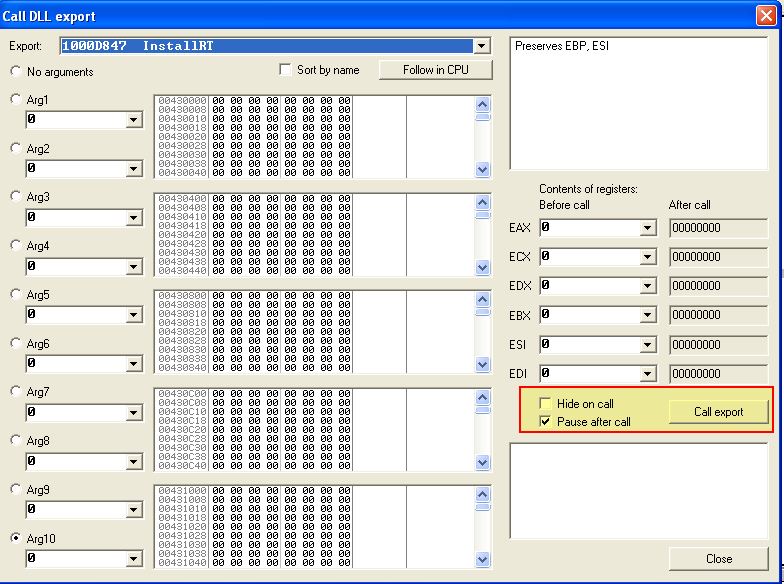
Task: Check the Hide on call option
Action: coord(545,404)
